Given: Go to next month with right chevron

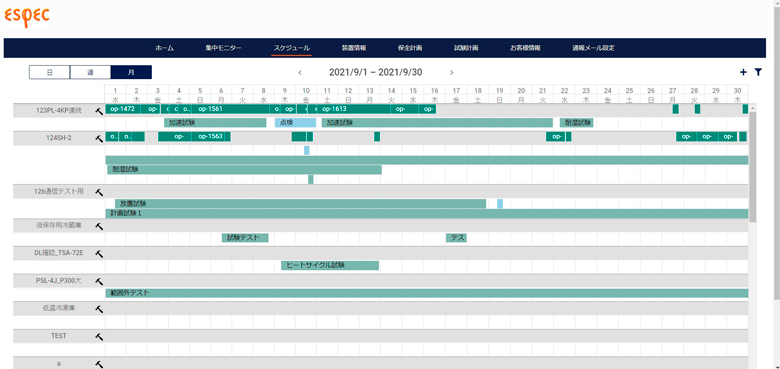Looking at the screenshot, I should point(452,73).
